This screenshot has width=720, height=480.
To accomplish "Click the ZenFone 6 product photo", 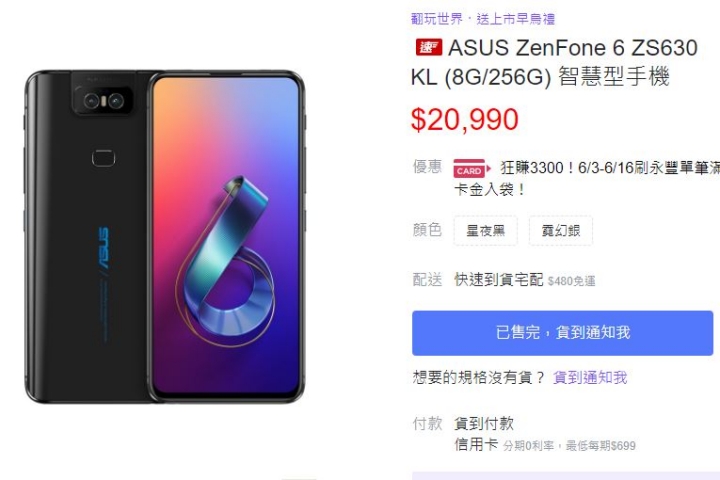I will point(165,237).
